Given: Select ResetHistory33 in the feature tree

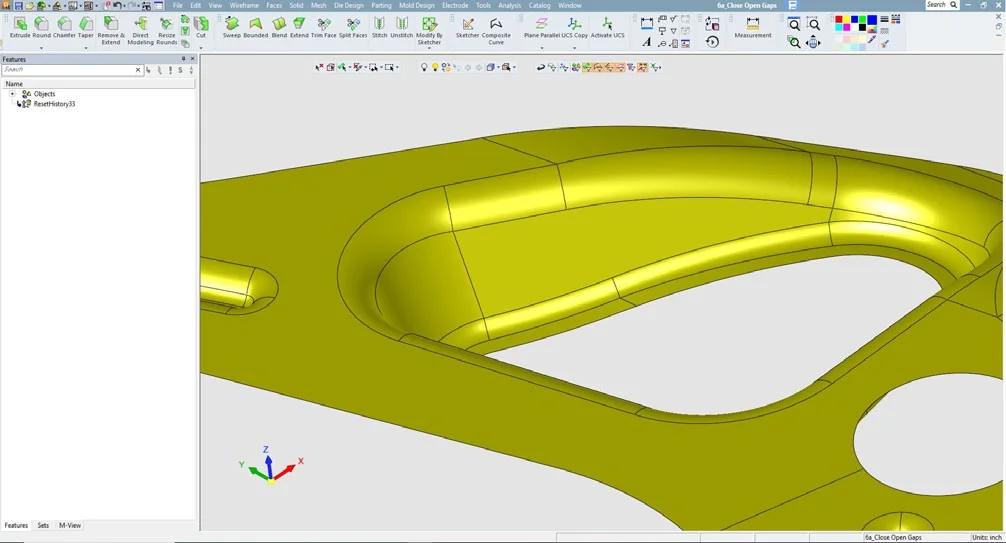Looking at the screenshot, I should 55,104.
